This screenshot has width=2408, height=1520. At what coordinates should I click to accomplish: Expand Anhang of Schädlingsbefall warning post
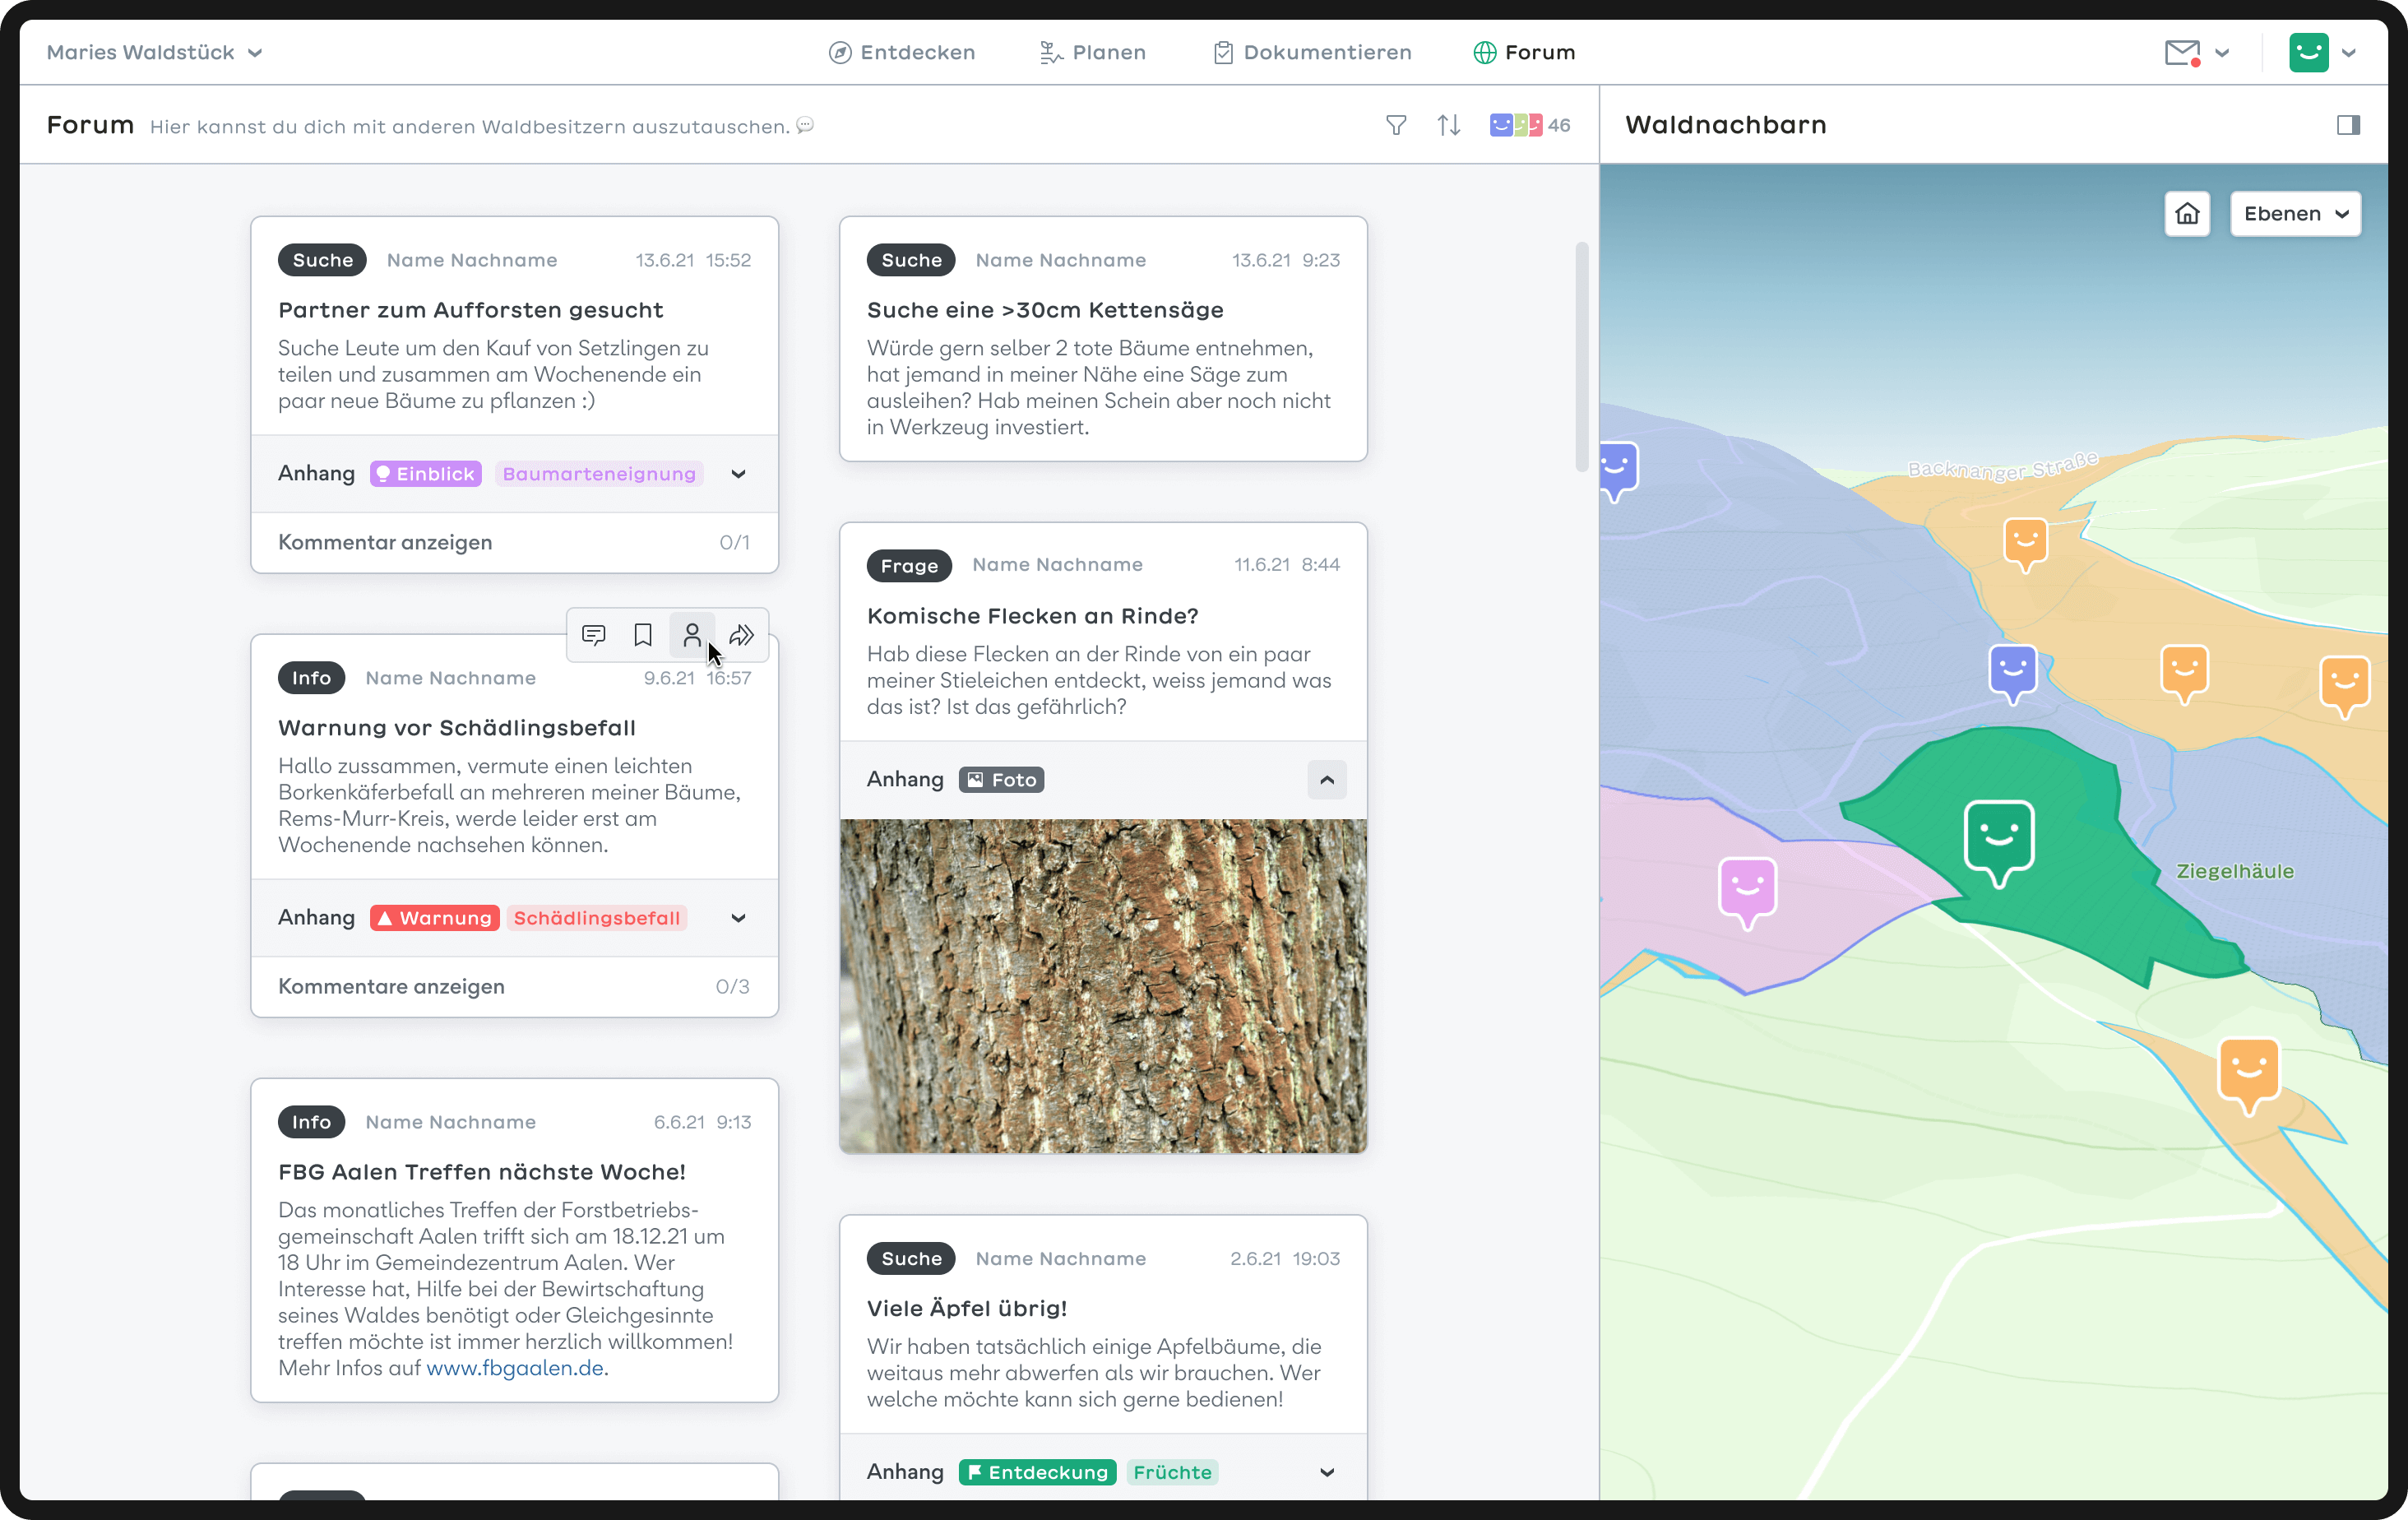click(x=738, y=918)
